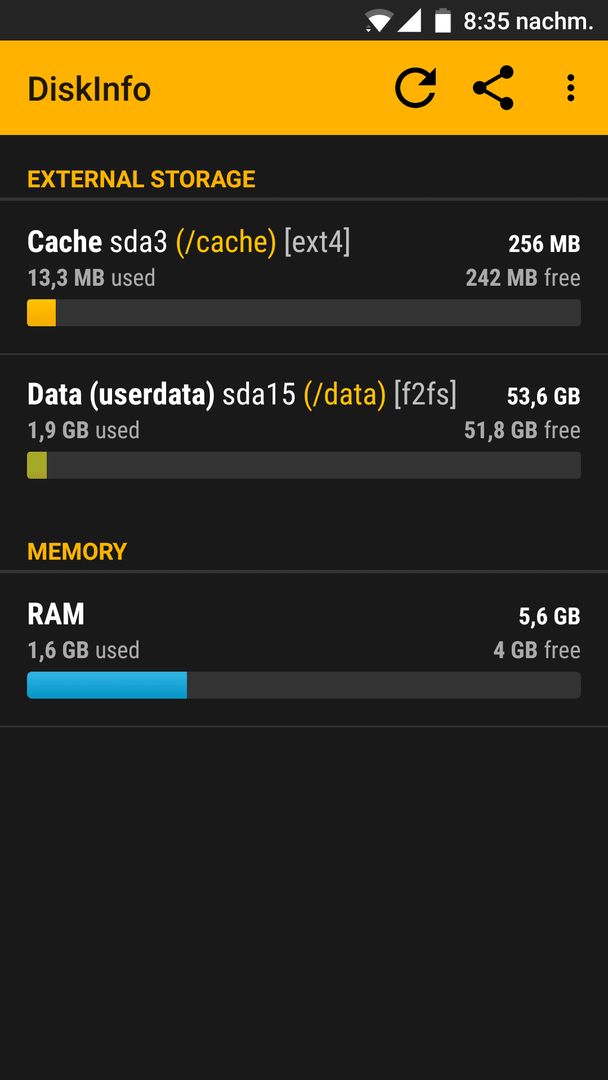
Task: Tap the 8:35 nachm. clock
Action: tap(528, 21)
